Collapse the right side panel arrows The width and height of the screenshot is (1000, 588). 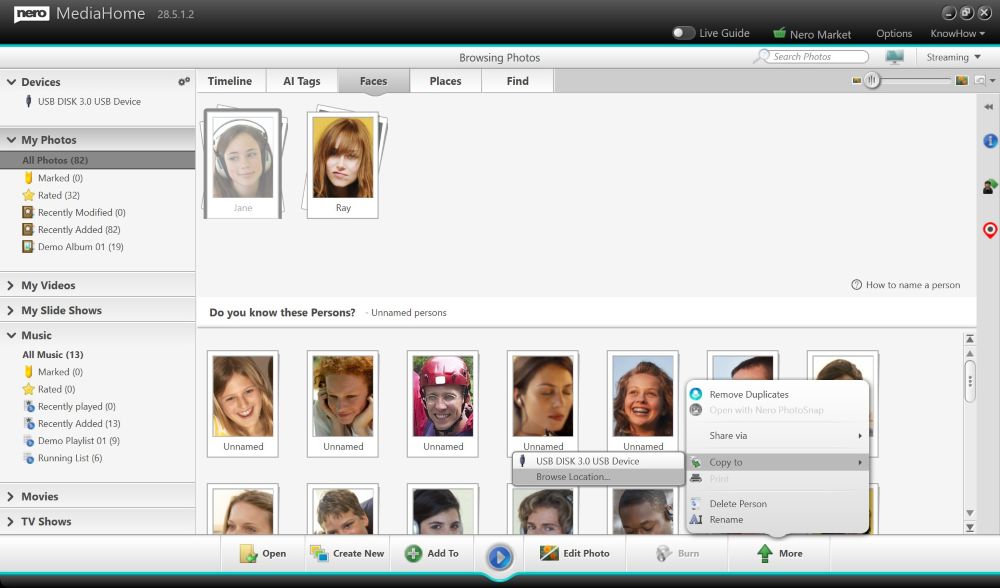point(989,107)
